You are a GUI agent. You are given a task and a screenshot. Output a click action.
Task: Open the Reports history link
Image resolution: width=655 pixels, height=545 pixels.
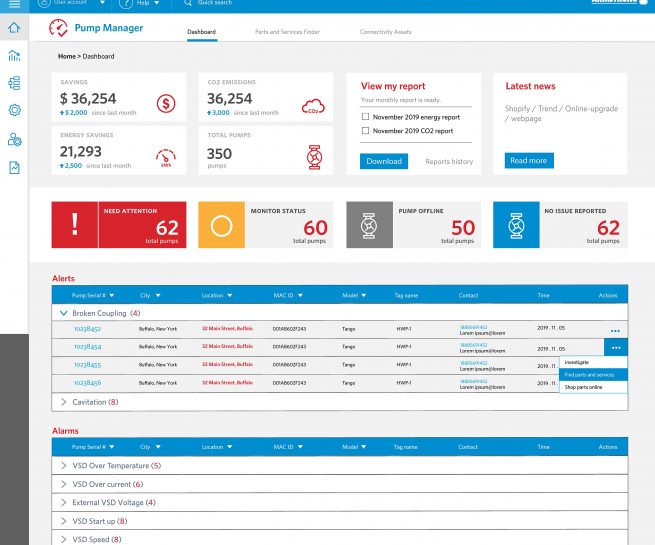tap(449, 161)
